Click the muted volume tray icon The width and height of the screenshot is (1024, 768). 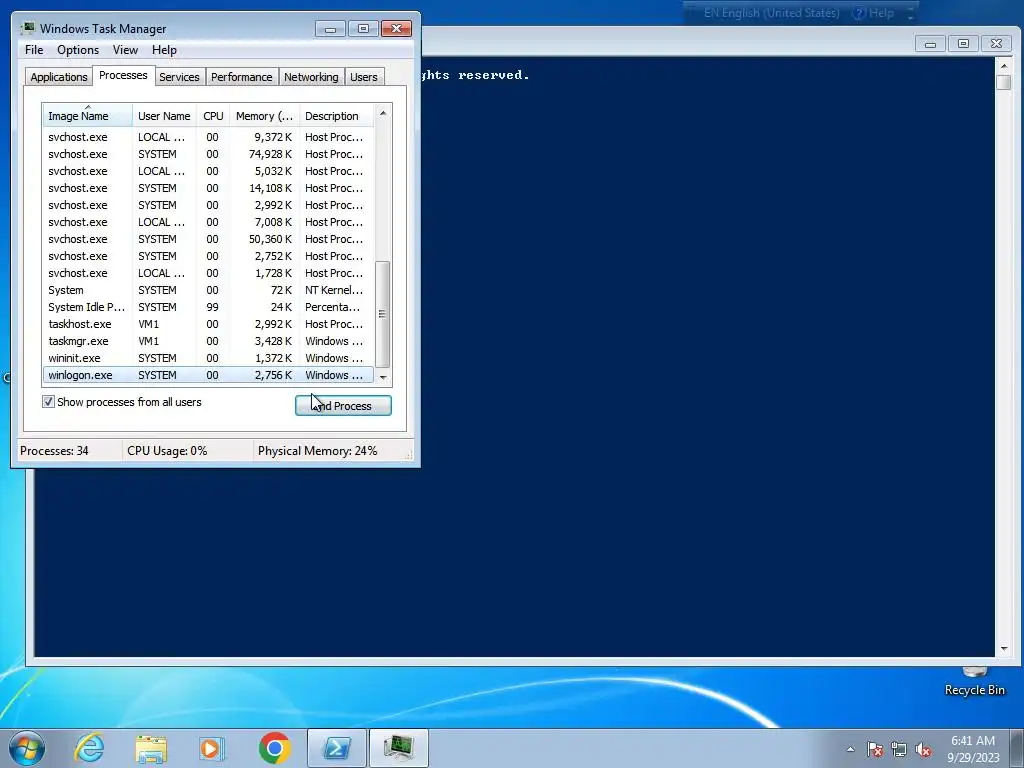coord(923,749)
